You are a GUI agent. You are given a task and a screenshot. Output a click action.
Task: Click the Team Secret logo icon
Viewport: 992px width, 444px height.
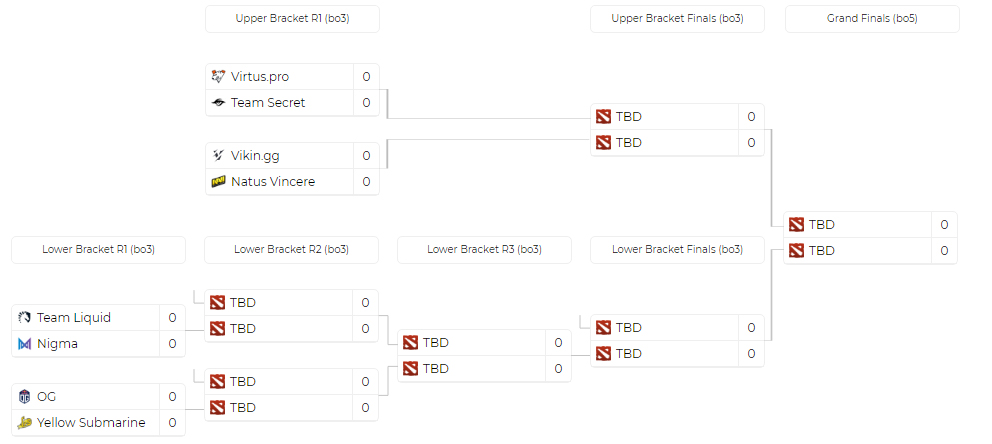219,103
